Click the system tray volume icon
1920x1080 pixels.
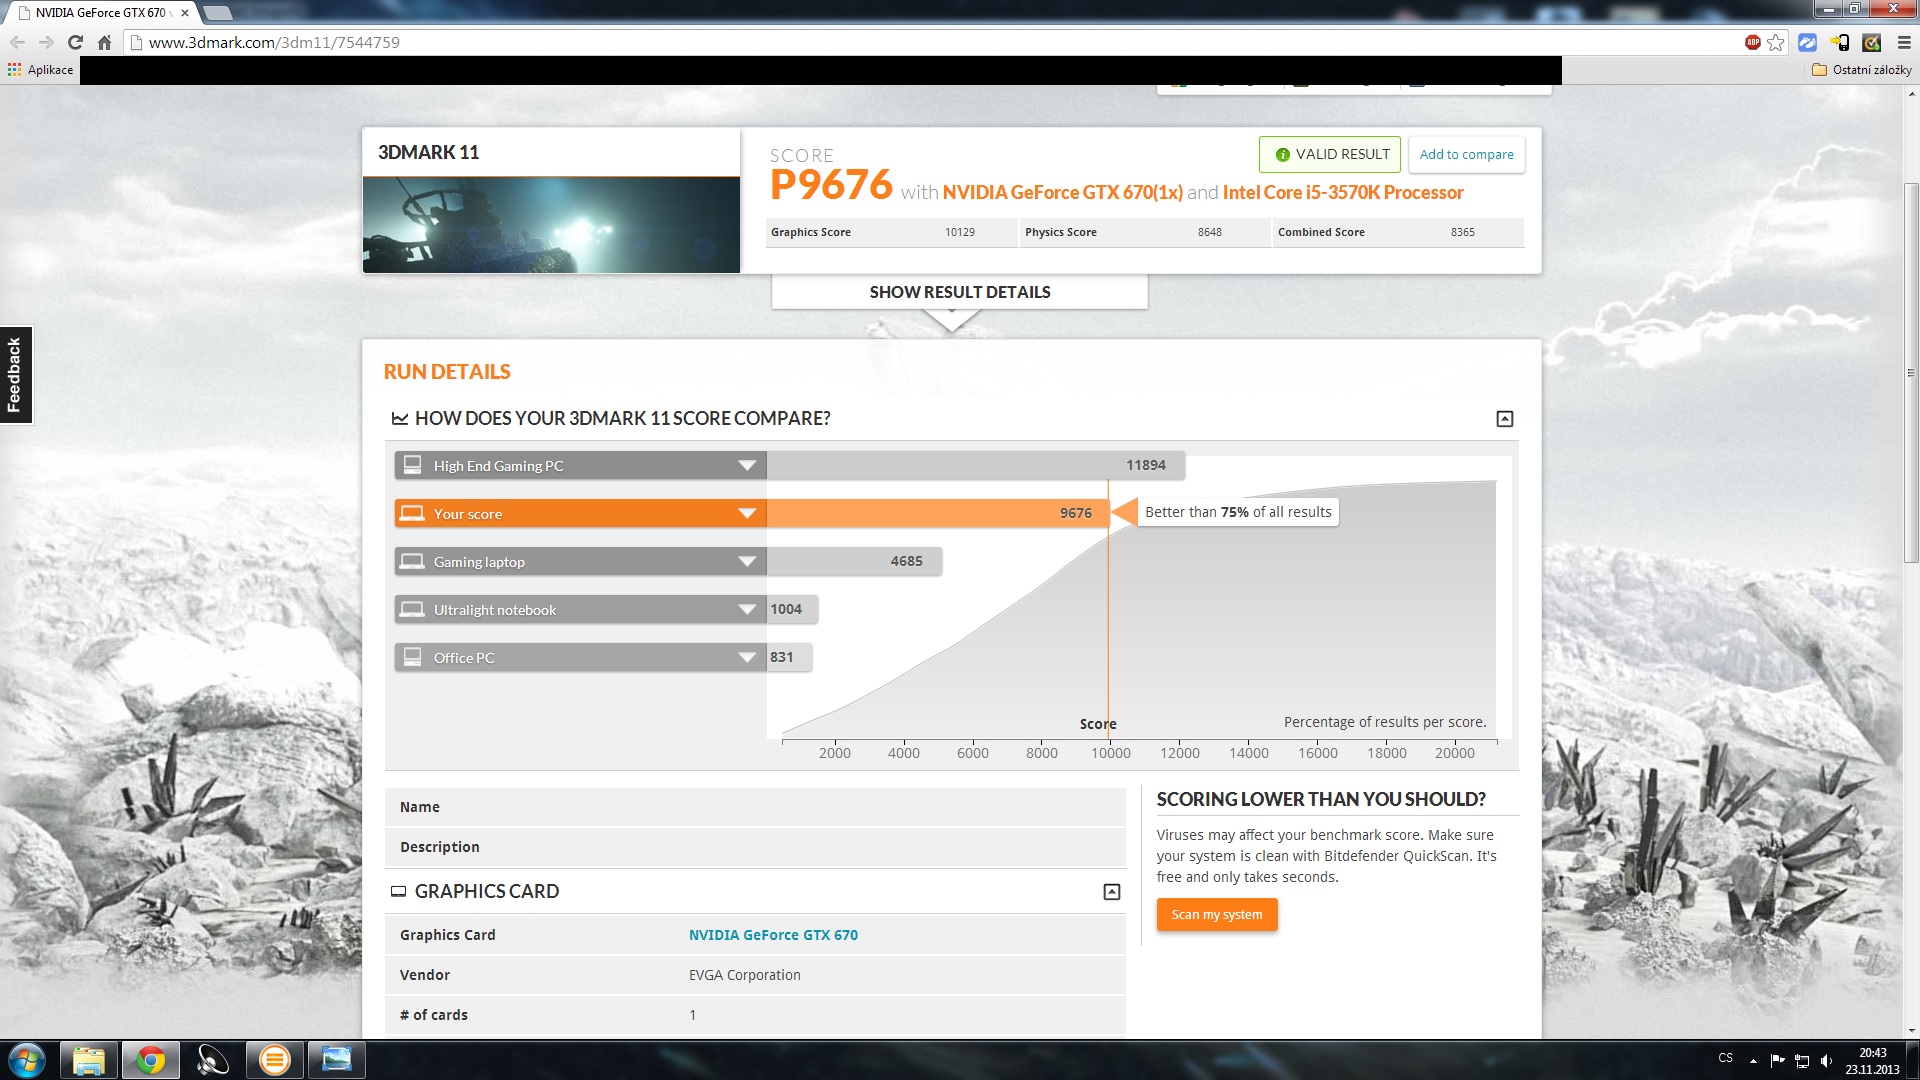(x=1827, y=1061)
